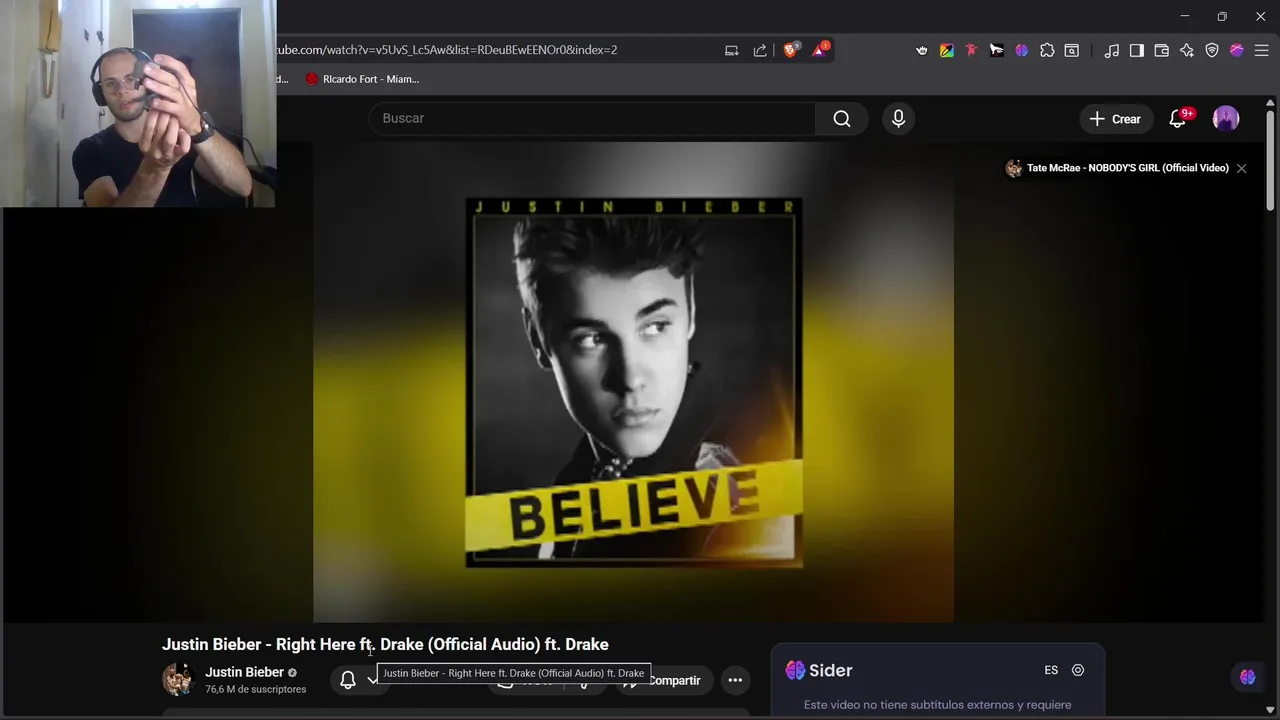Viewport: 1280px width, 720px height.
Task: Open the account avatar menu on YouTube
Action: [1225, 118]
